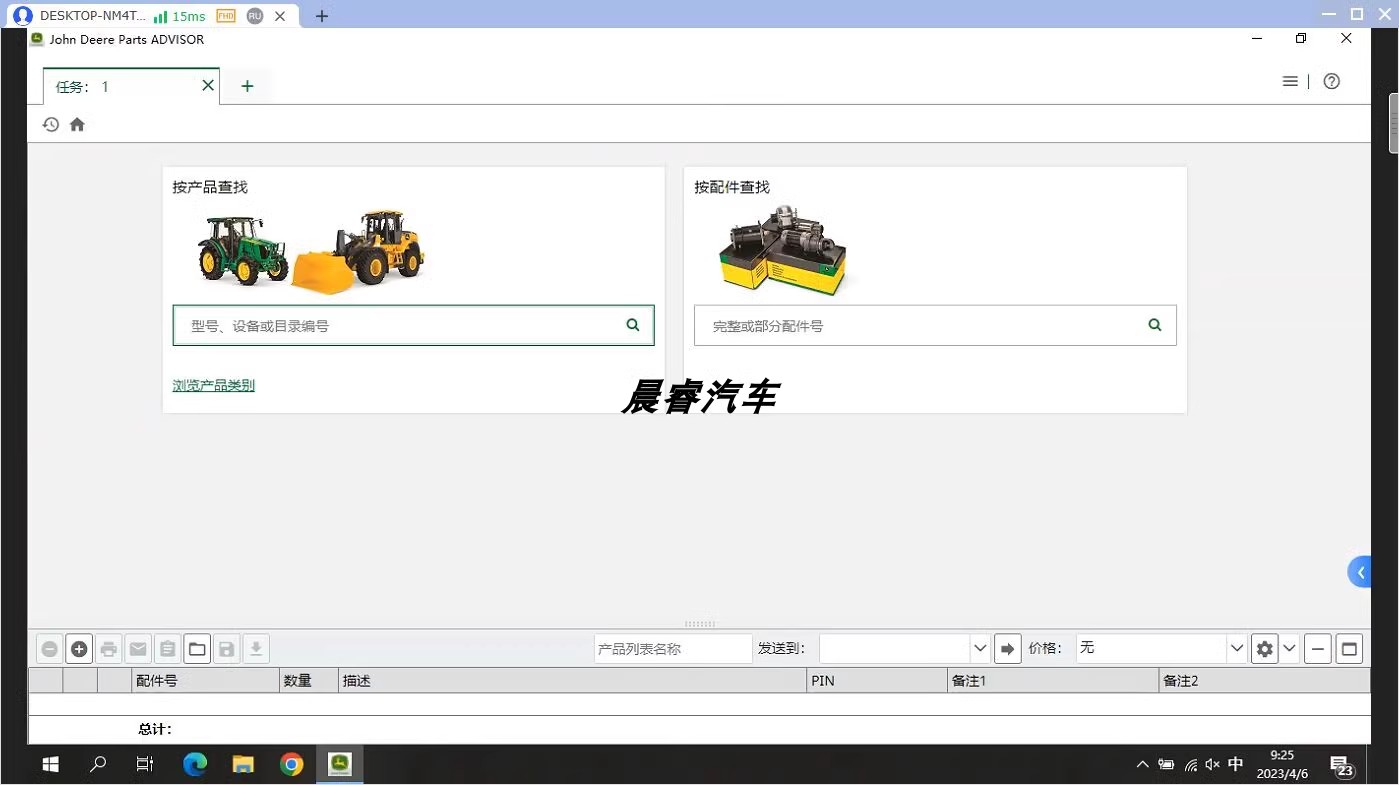Open the history clock icon
This screenshot has width=1399, height=785.
point(51,124)
